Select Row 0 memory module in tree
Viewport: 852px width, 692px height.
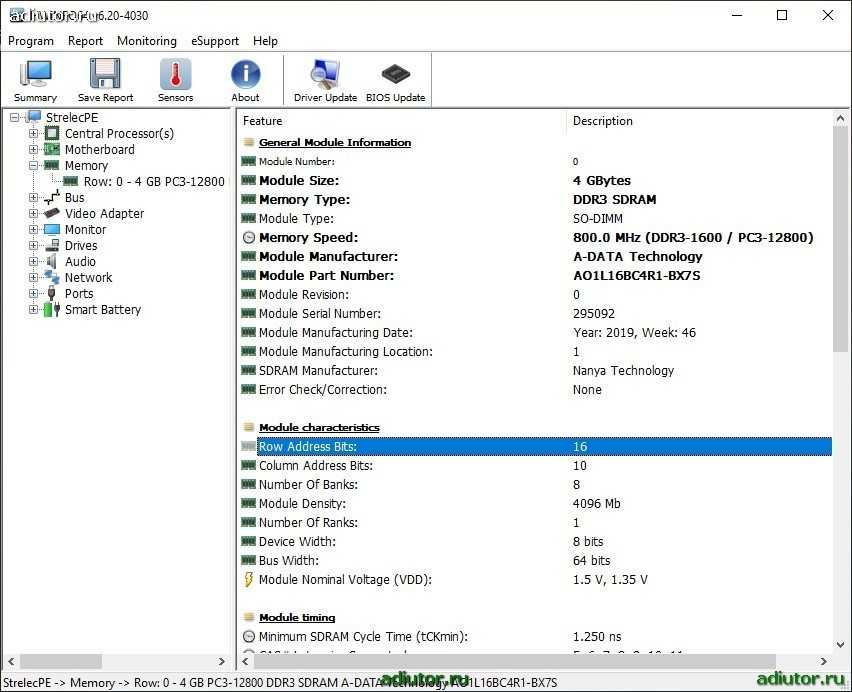click(154, 181)
